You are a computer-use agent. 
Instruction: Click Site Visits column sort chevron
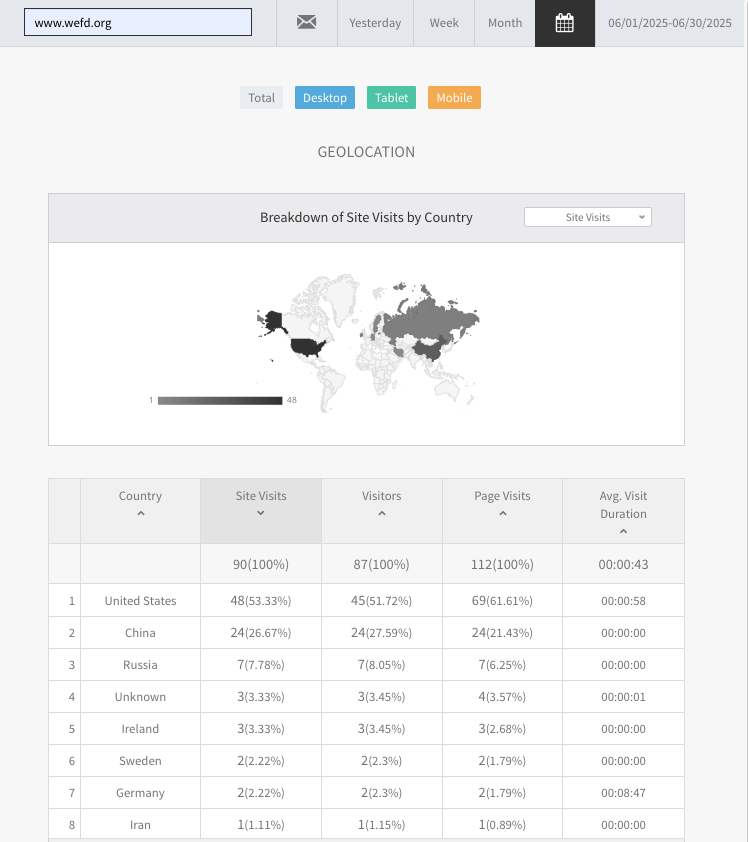click(260, 514)
